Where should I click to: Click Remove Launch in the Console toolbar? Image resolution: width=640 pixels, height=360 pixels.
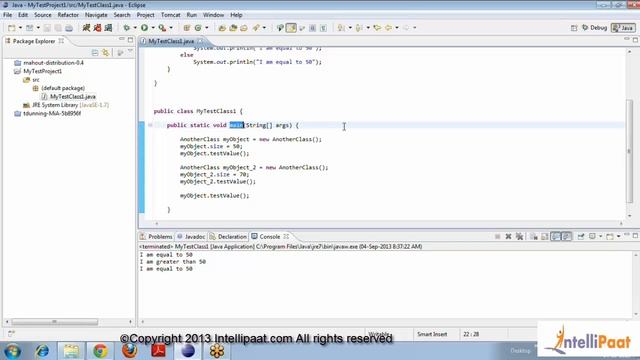508,236
